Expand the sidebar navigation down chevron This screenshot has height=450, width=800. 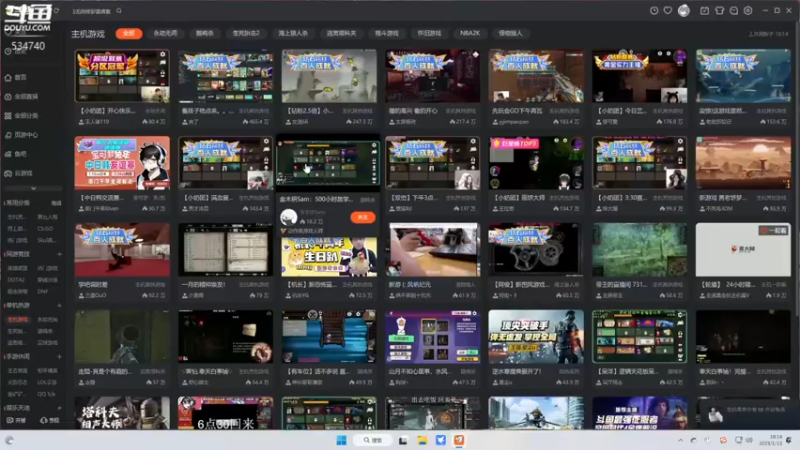coord(33,188)
